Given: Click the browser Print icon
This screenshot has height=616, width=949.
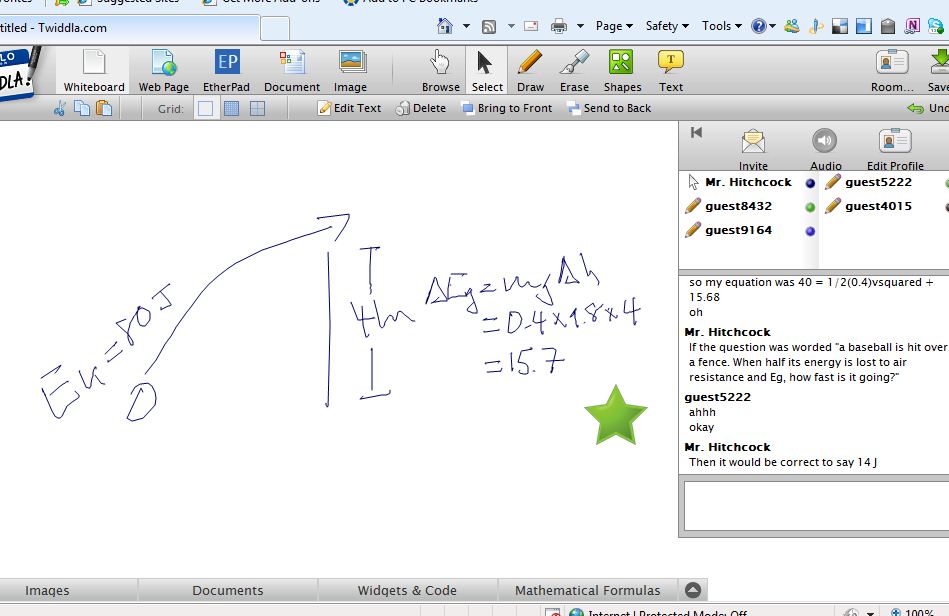Looking at the screenshot, I should pyautogui.click(x=559, y=26).
